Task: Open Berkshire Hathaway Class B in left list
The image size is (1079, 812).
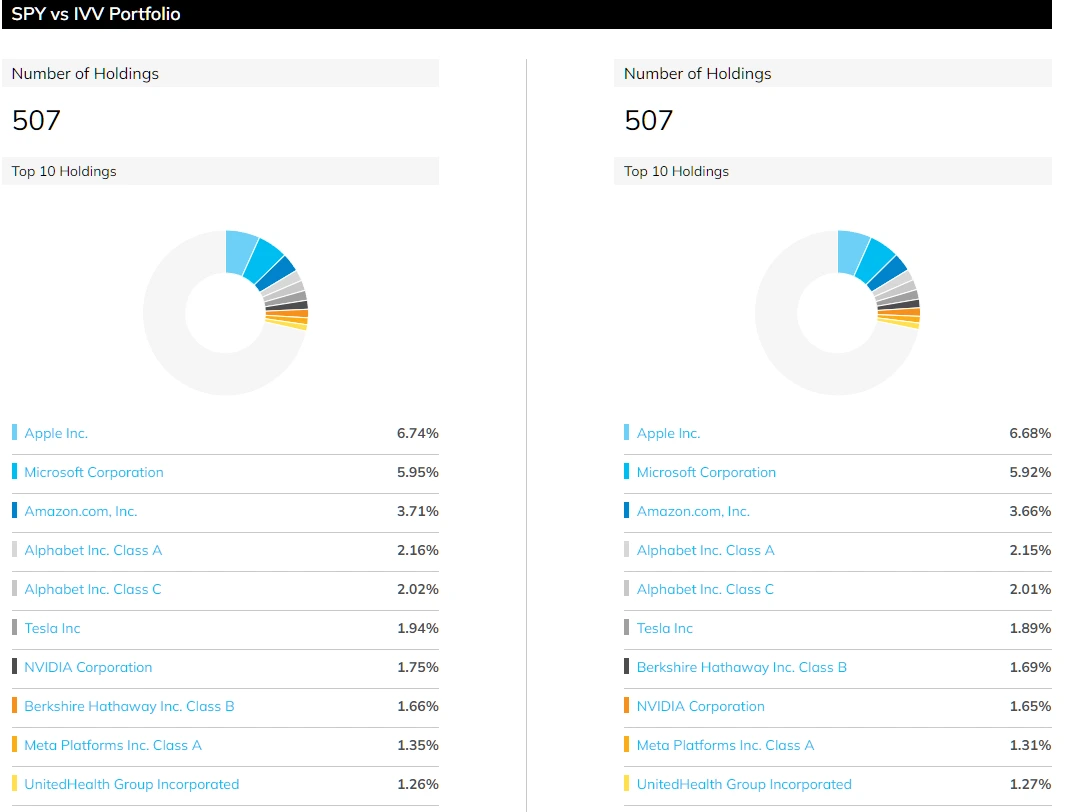Action: [x=129, y=706]
